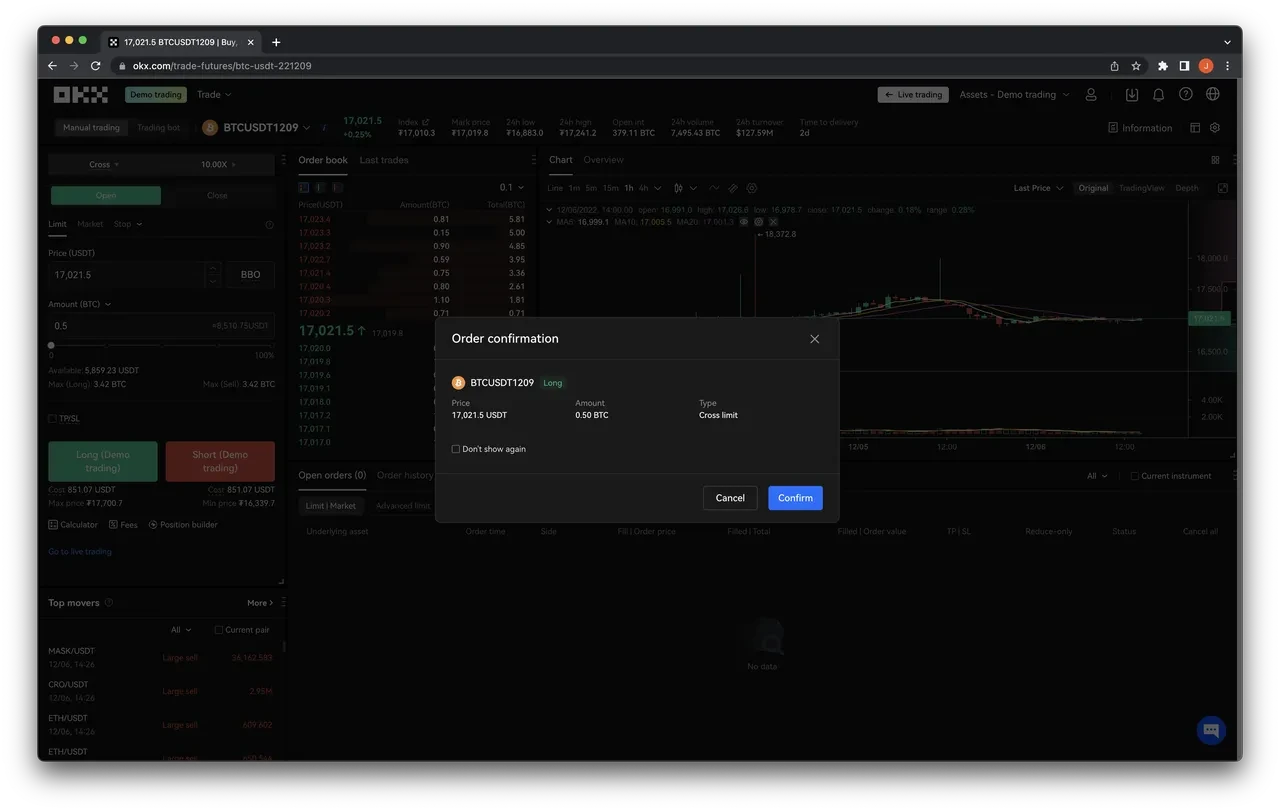The width and height of the screenshot is (1280, 811).
Task: Click the layout icon next to Information
Action: pyautogui.click(x=1195, y=128)
